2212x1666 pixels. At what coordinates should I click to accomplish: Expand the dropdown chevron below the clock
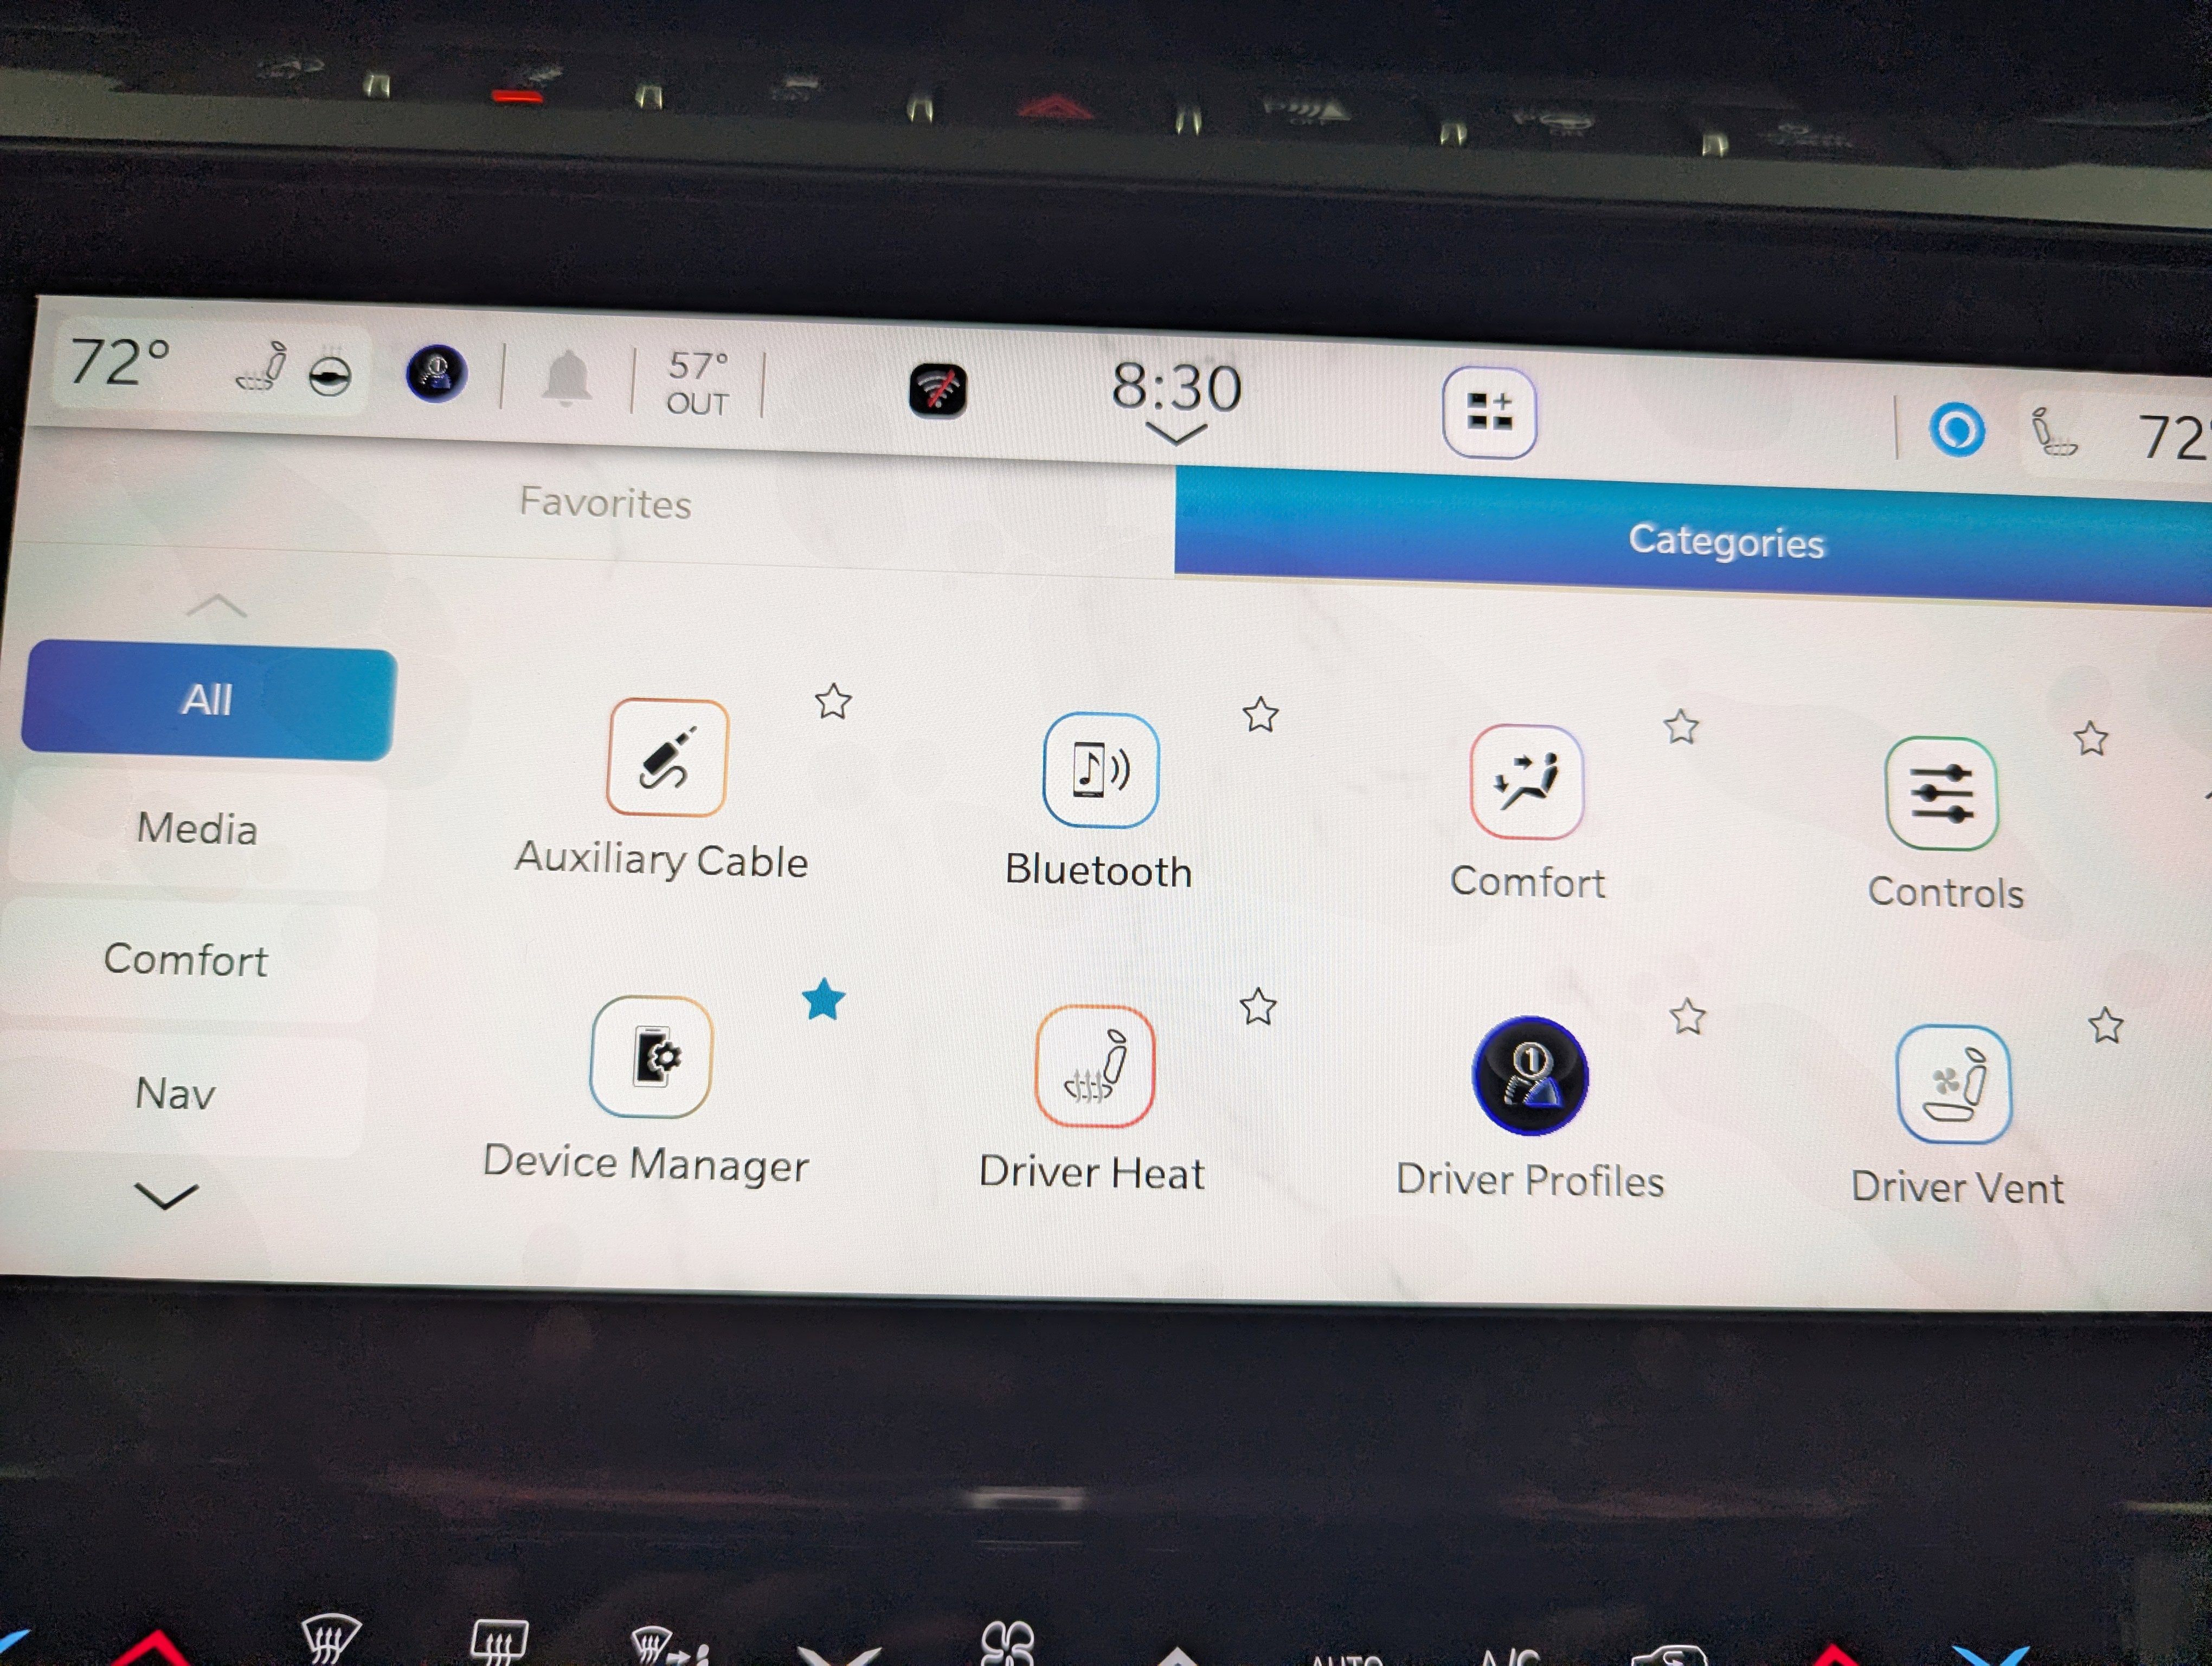(x=1176, y=434)
